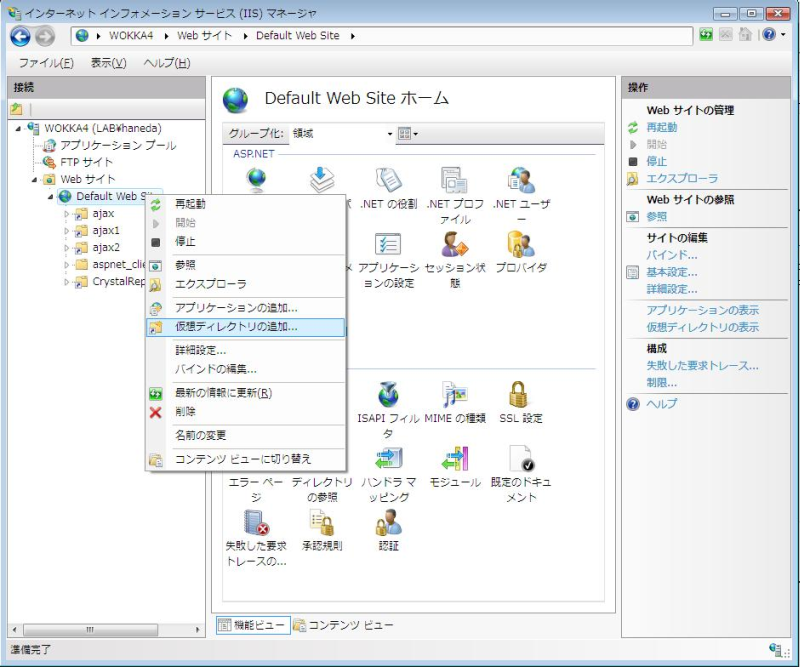Collapse the Default Web Site node
The height and width of the screenshot is (667, 800).
(x=50, y=196)
